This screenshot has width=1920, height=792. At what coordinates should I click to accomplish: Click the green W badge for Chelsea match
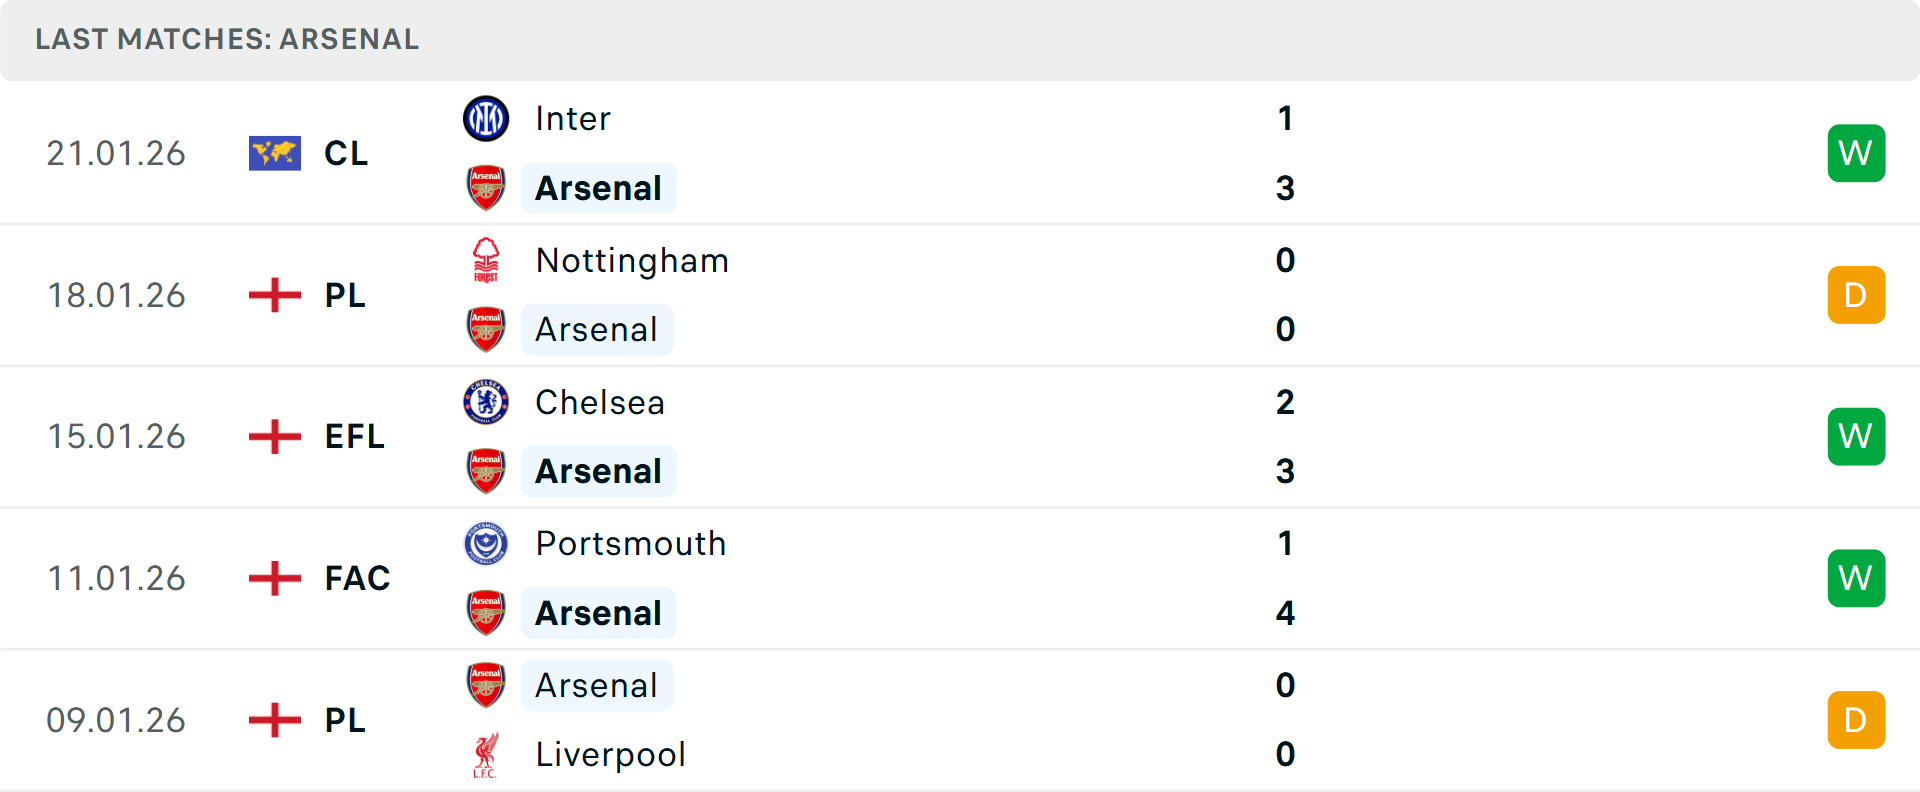(1856, 436)
